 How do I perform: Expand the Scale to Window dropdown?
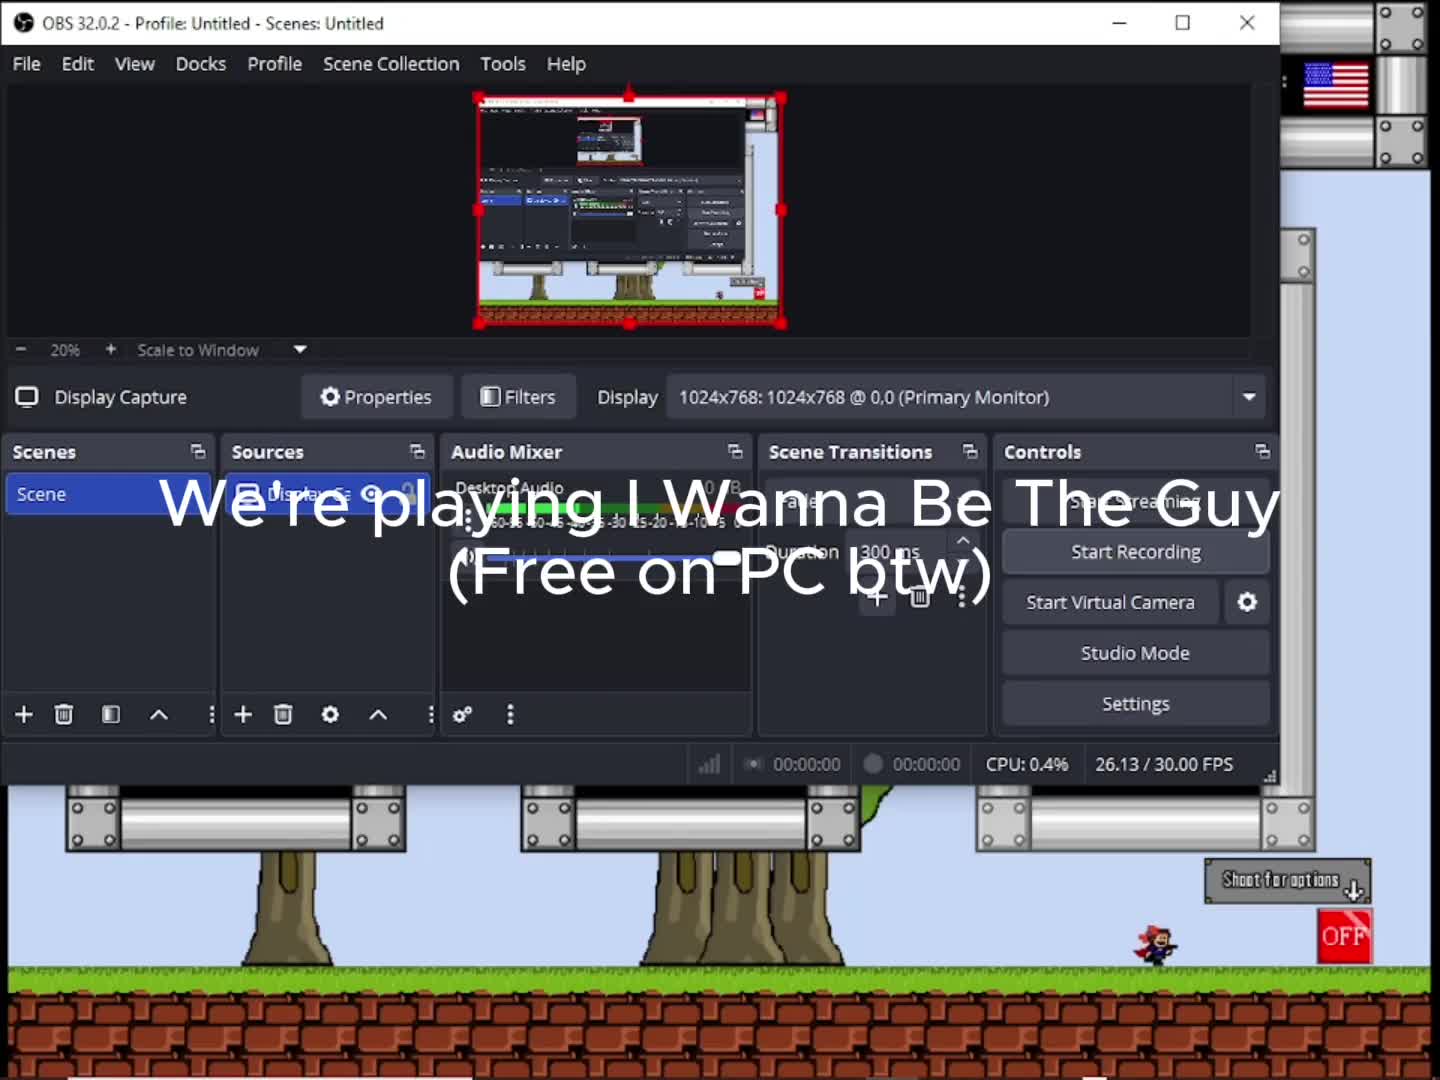coord(300,350)
